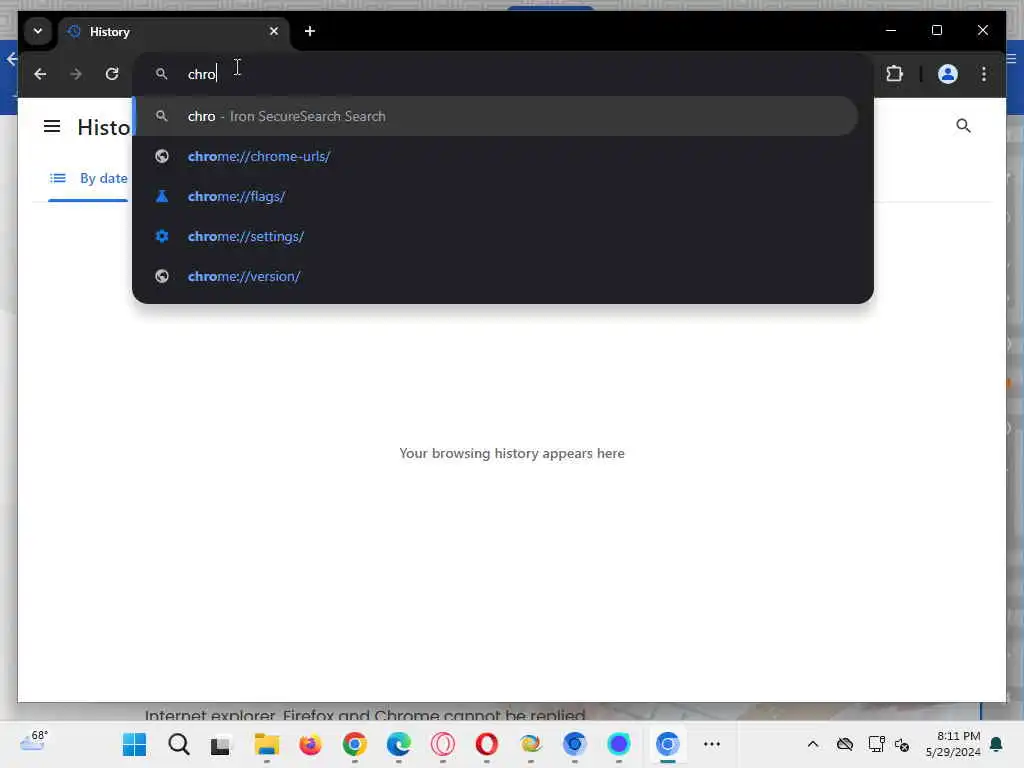Screen dimensions: 1024x768
Task: Launch the purple circle browser on the taskbar
Action: (618, 744)
